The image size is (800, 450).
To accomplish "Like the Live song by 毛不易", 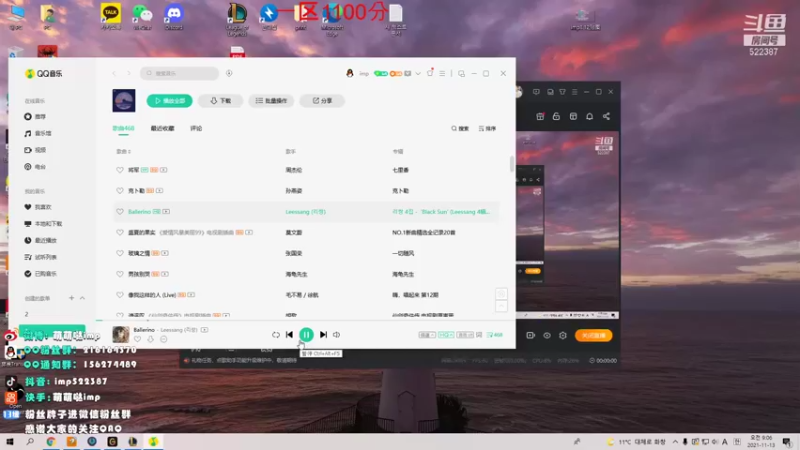I will (120, 295).
